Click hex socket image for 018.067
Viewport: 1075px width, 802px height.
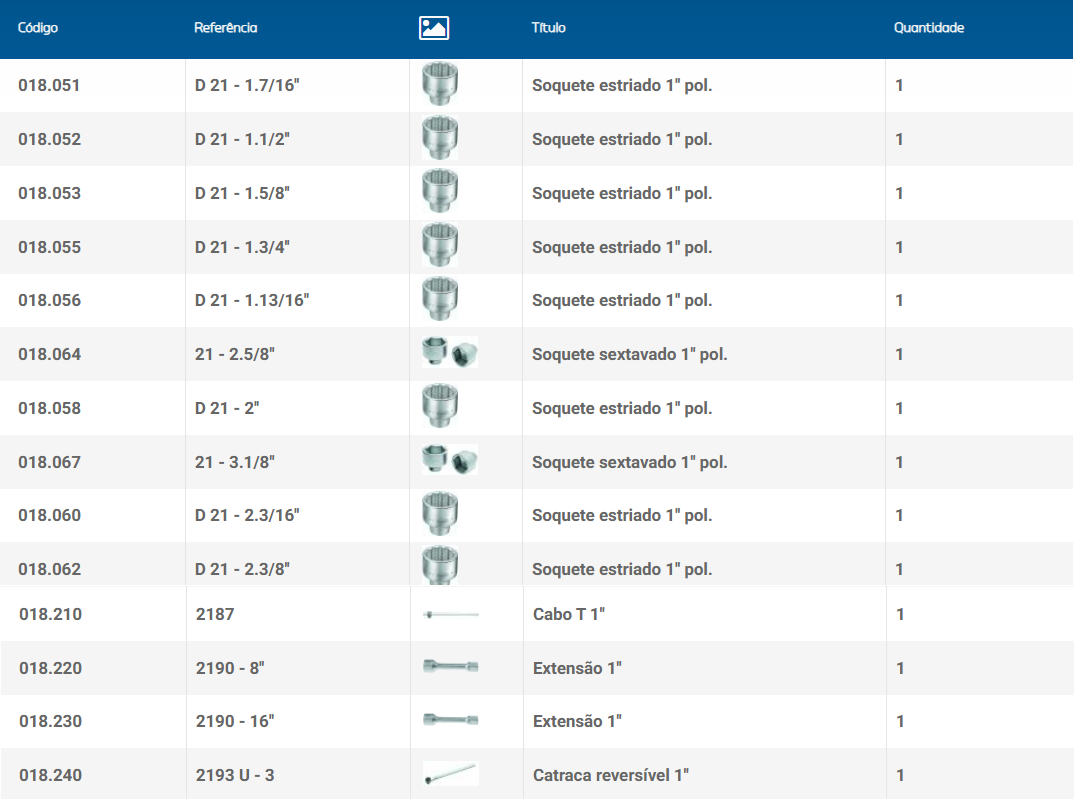pyautogui.click(x=449, y=461)
